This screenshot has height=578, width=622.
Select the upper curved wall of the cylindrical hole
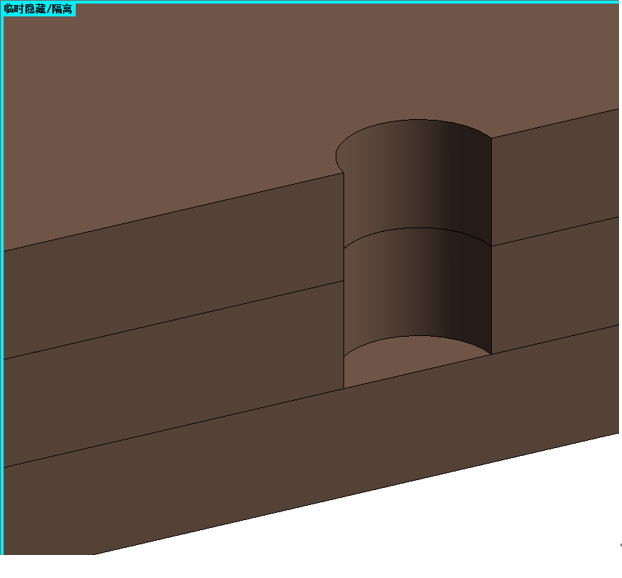click(417, 182)
